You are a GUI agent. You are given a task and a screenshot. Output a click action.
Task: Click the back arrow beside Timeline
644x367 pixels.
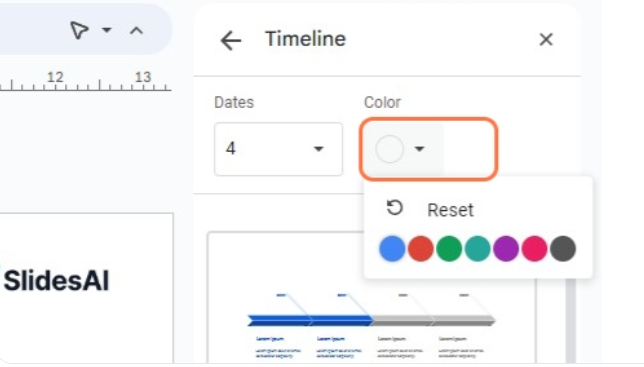231,41
